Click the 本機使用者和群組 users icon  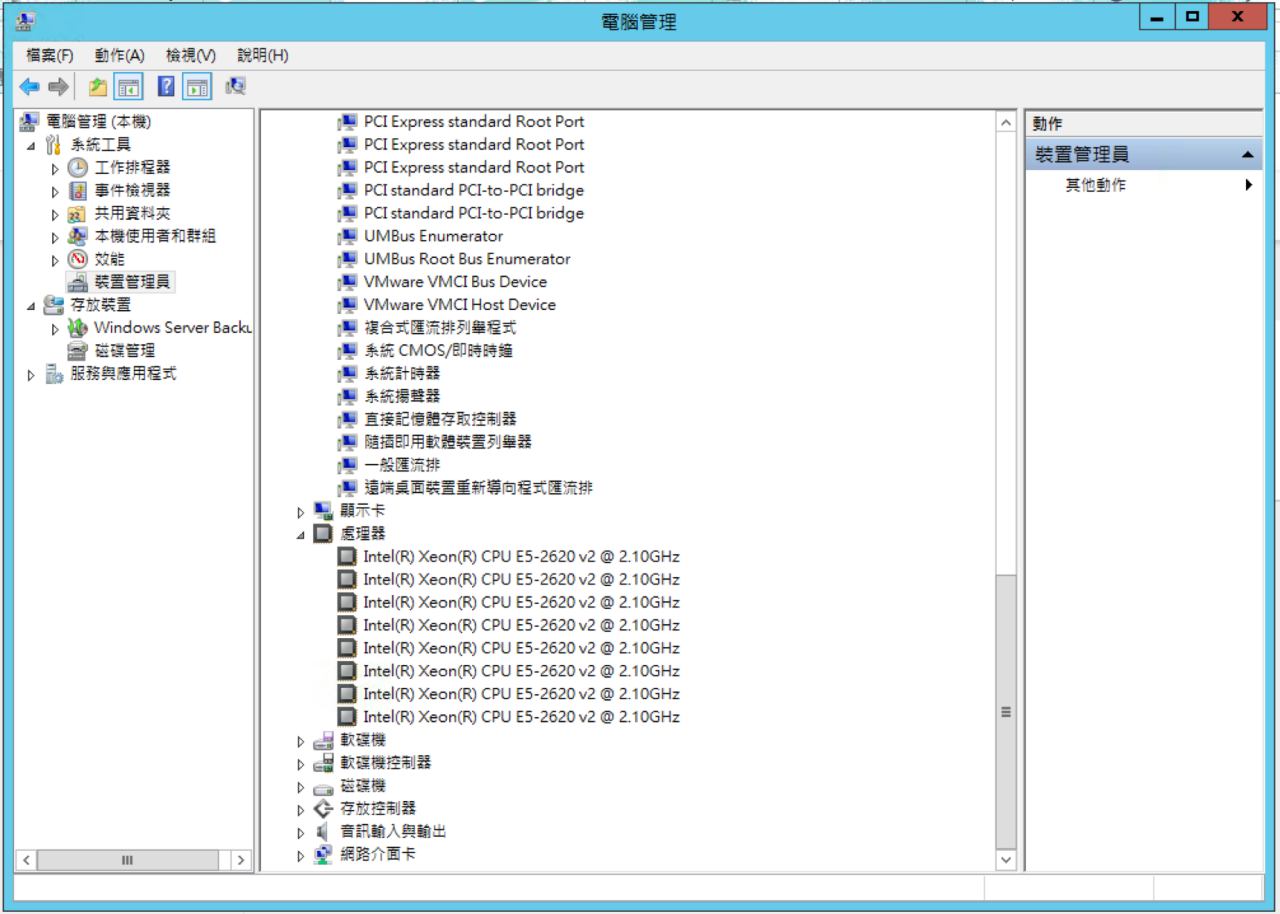78,236
